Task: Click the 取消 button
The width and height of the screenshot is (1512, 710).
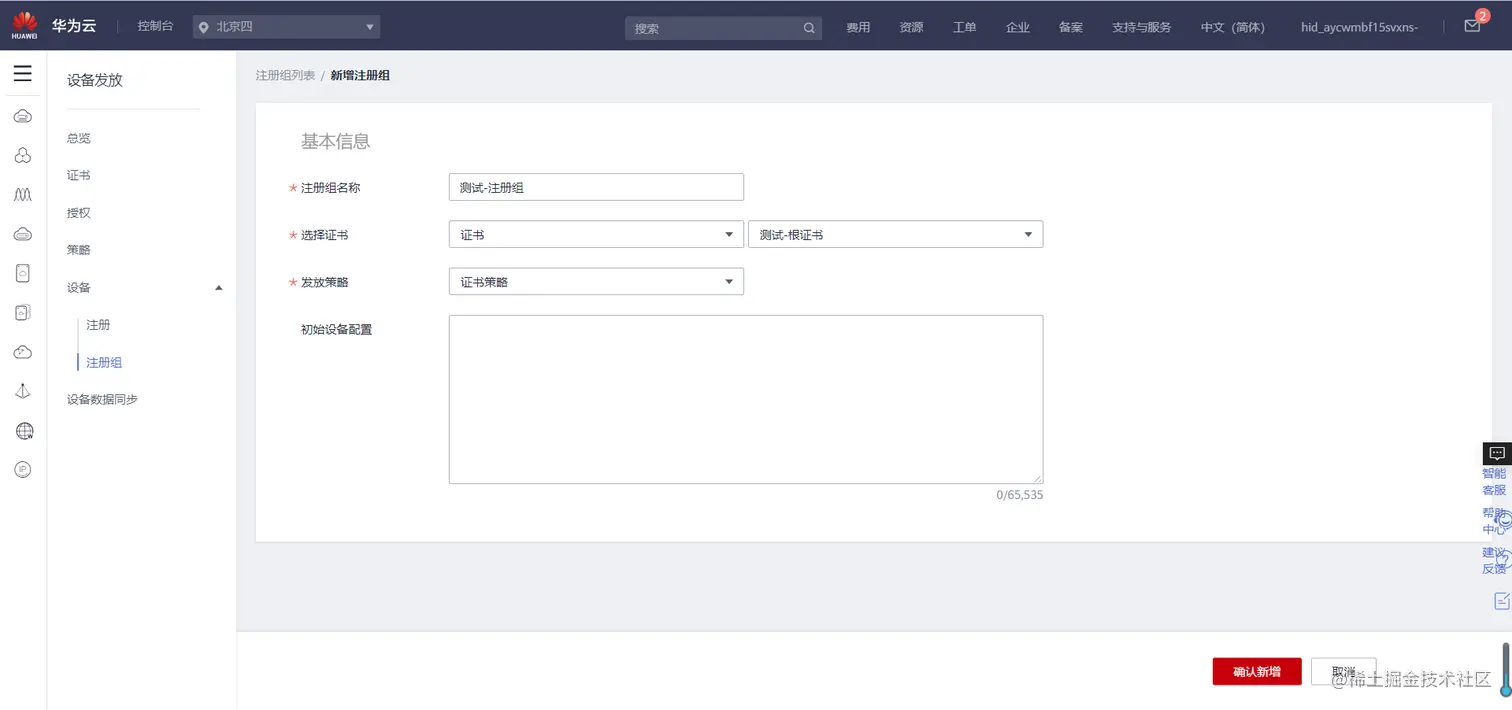Action: click(x=1343, y=671)
